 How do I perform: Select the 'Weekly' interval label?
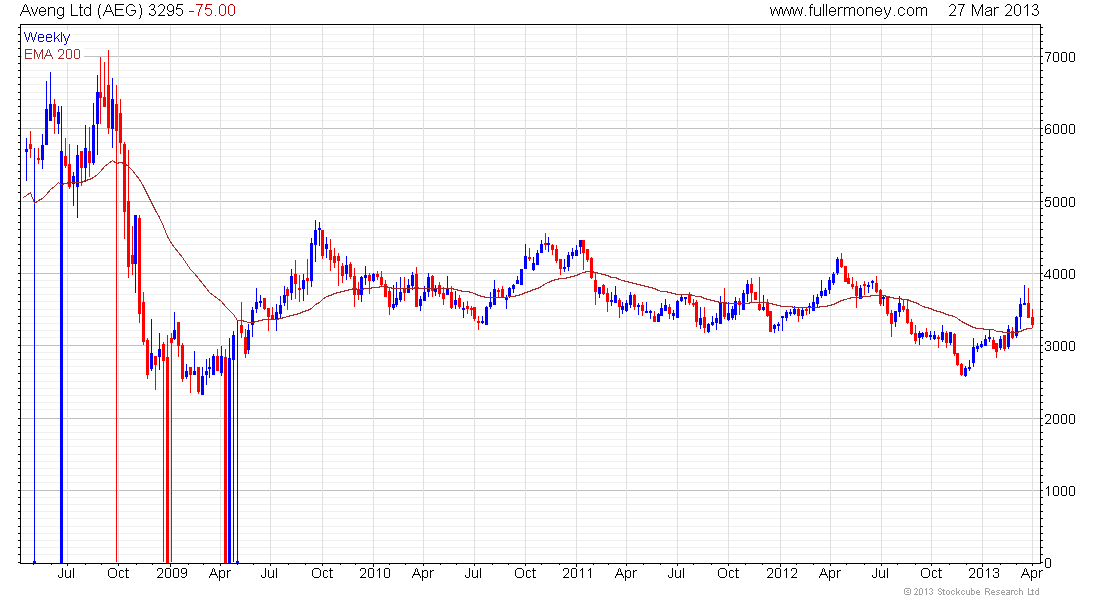pos(47,37)
